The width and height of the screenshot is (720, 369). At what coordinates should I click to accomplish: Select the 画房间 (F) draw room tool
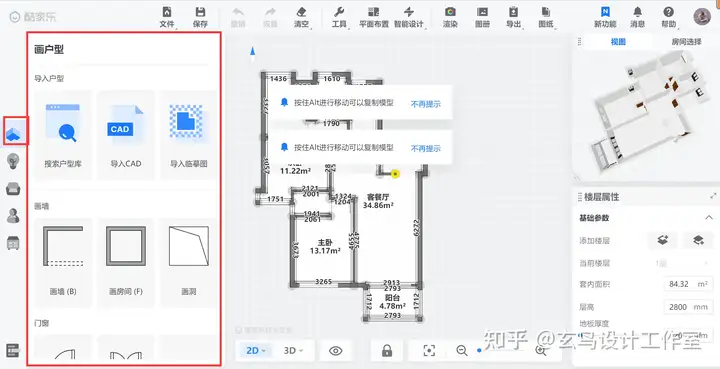coord(126,263)
